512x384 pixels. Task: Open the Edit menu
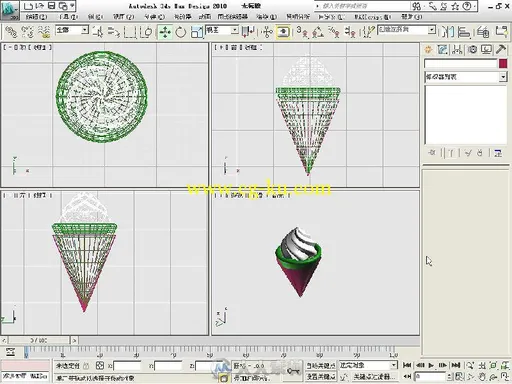[36, 16]
